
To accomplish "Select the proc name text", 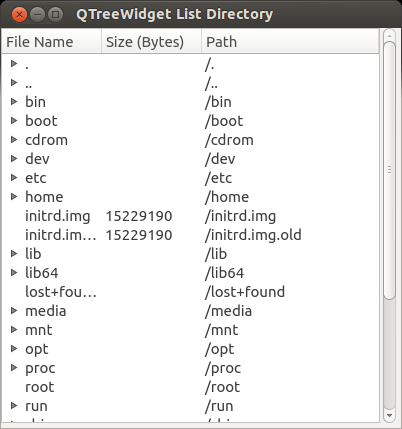I will pyautogui.click(x=40, y=368).
